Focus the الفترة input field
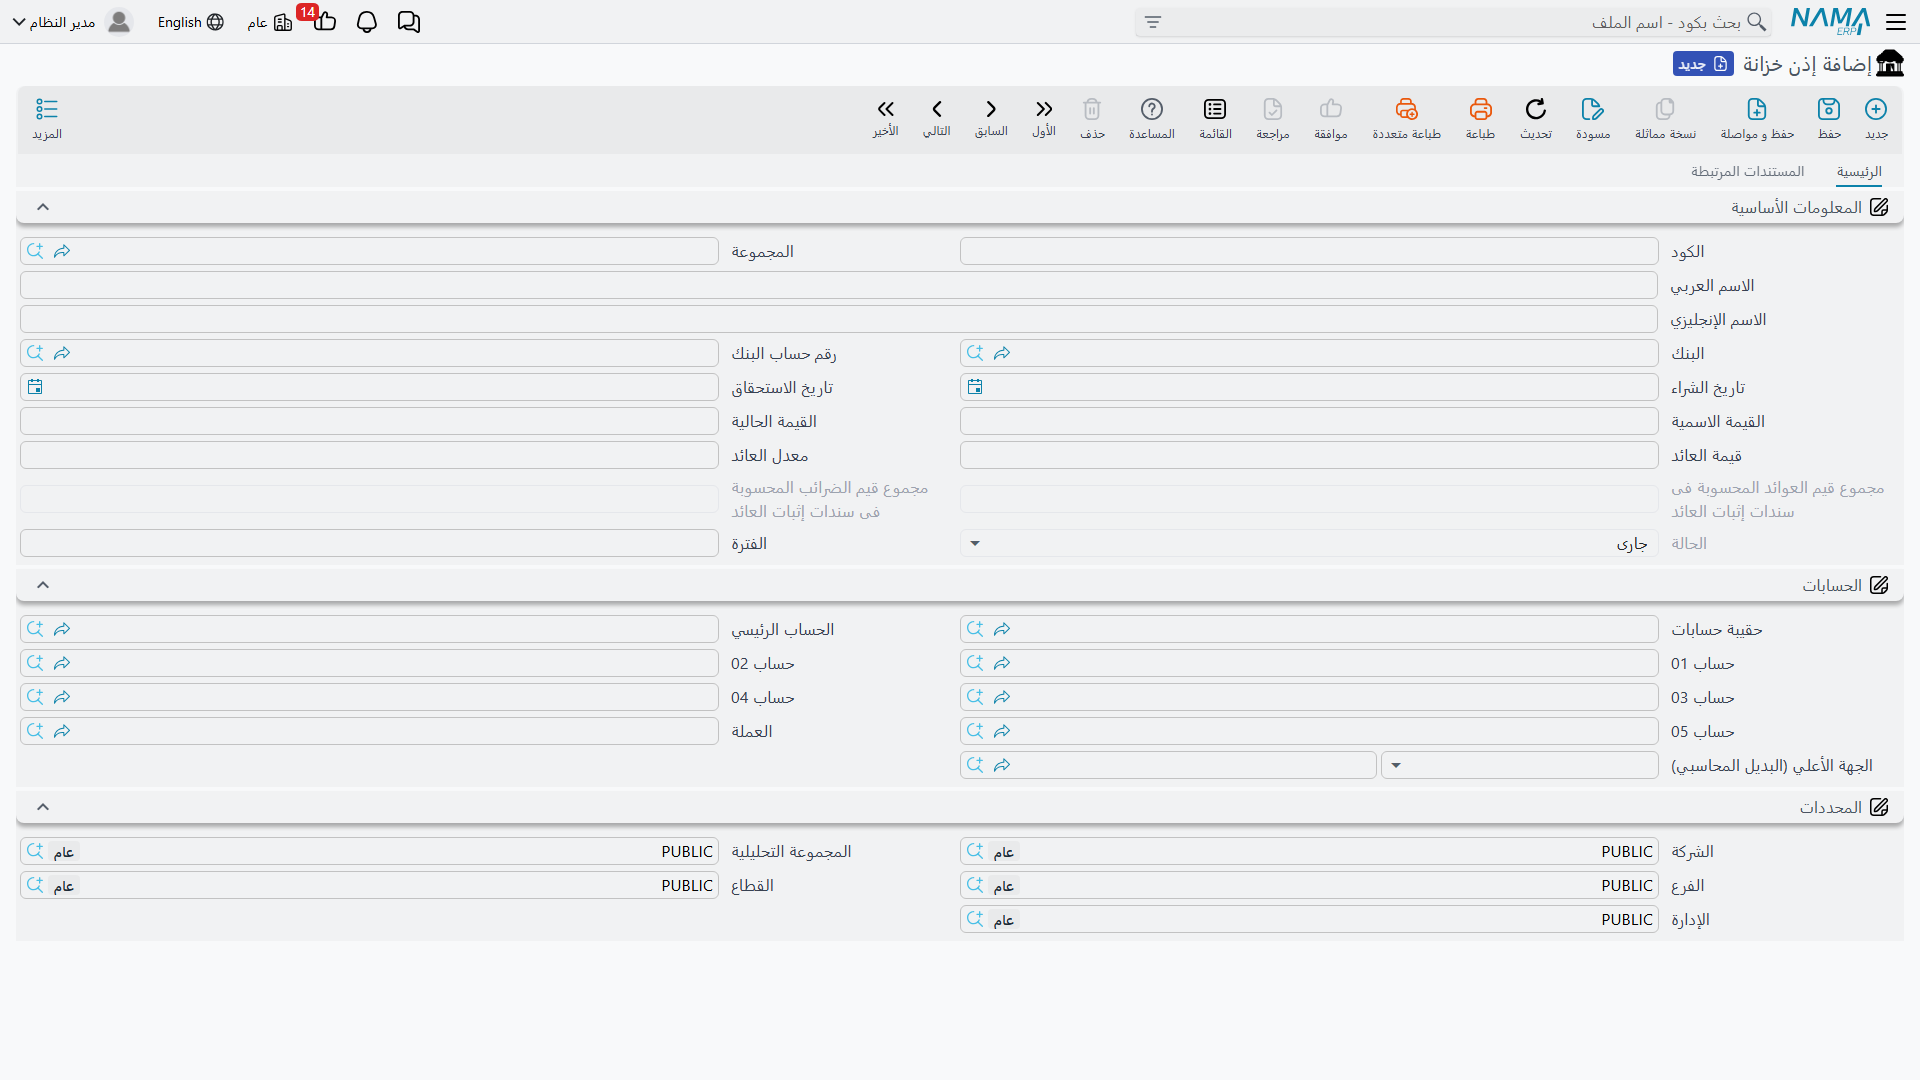Image resolution: width=1920 pixels, height=1080 pixels. (369, 543)
